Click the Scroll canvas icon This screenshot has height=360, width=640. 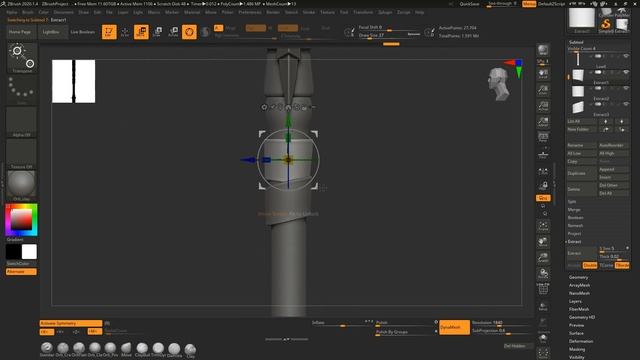point(543,74)
